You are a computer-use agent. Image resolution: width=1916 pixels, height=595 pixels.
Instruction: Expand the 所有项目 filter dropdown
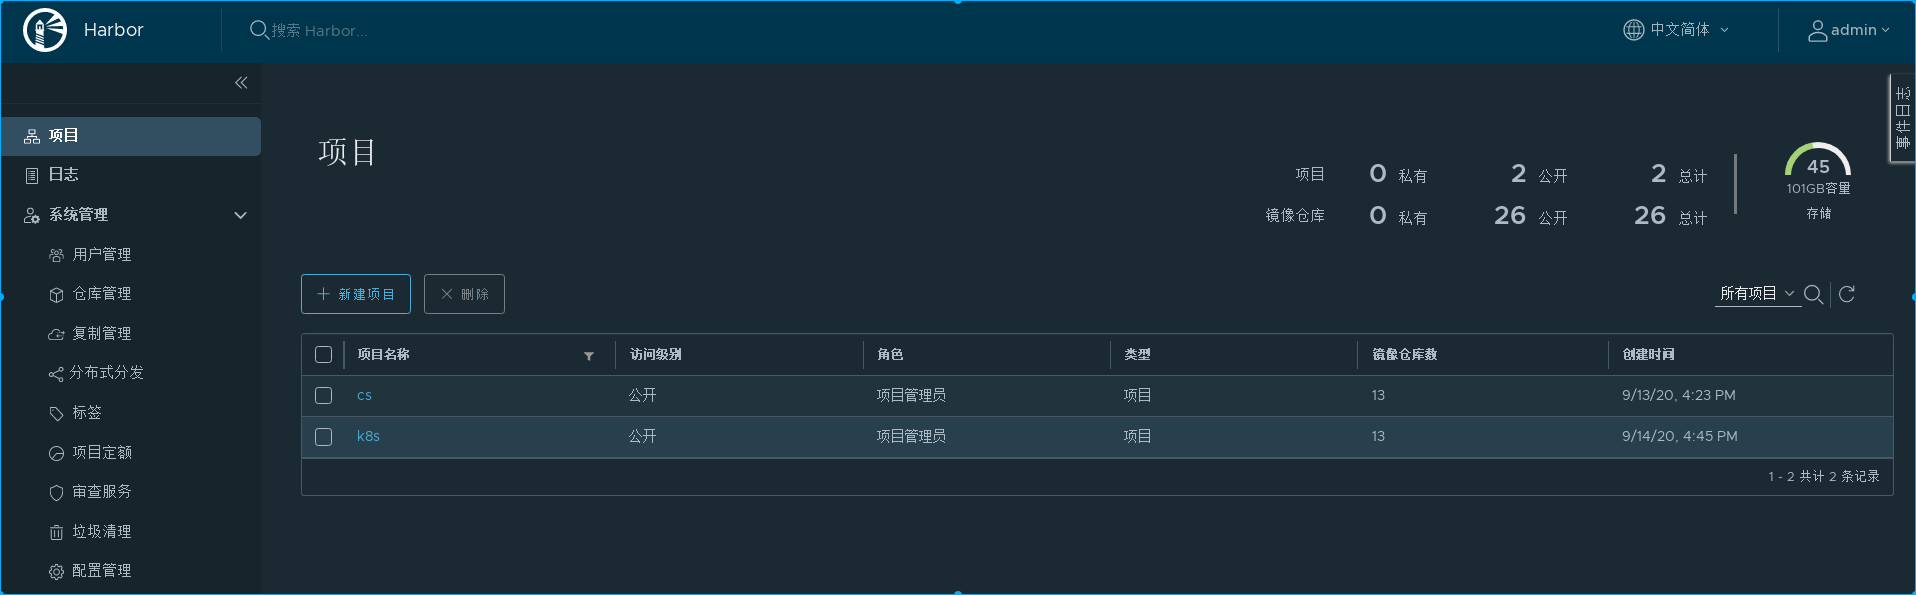pyautogui.click(x=1756, y=294)
